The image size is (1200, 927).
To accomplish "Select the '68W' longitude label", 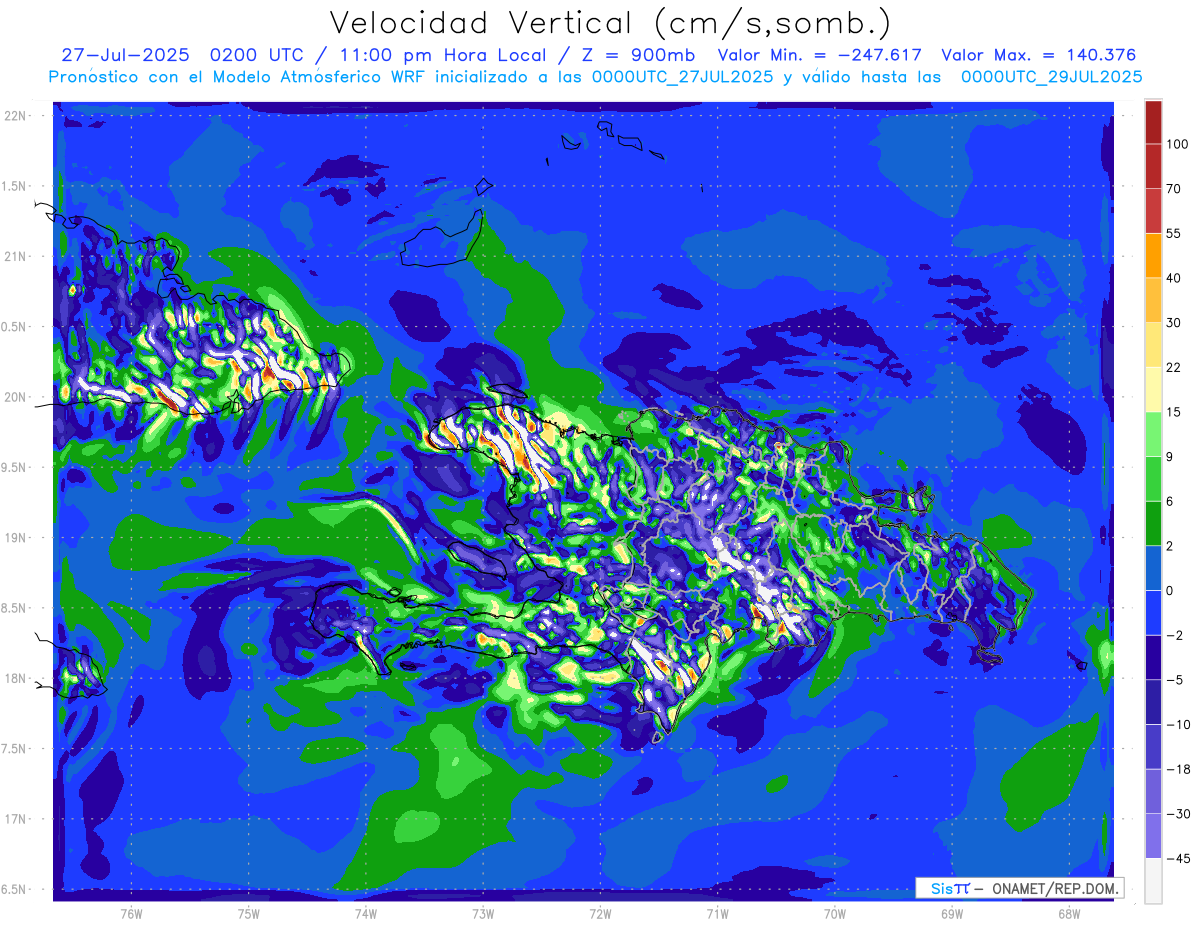I will coord(1069,914).
